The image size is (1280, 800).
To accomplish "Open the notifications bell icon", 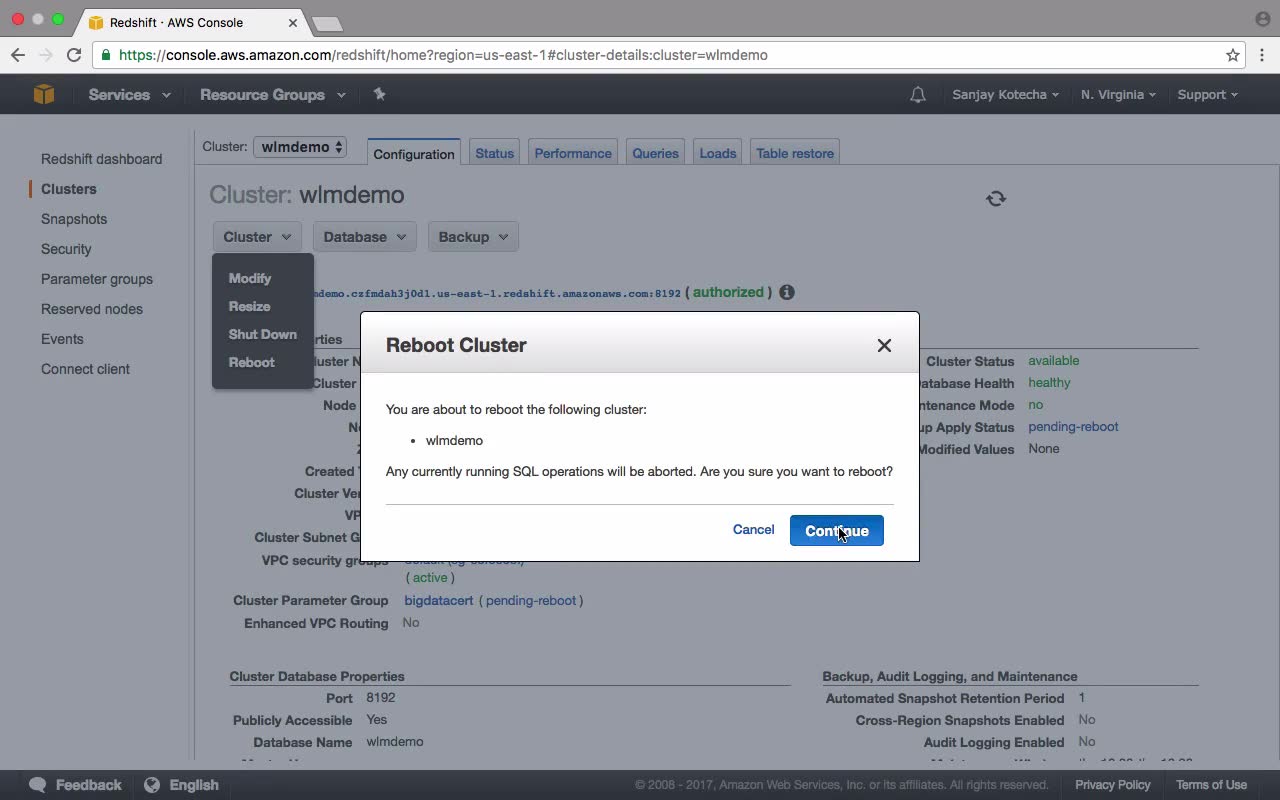I will pyautogui.click(x=917, y=95).
